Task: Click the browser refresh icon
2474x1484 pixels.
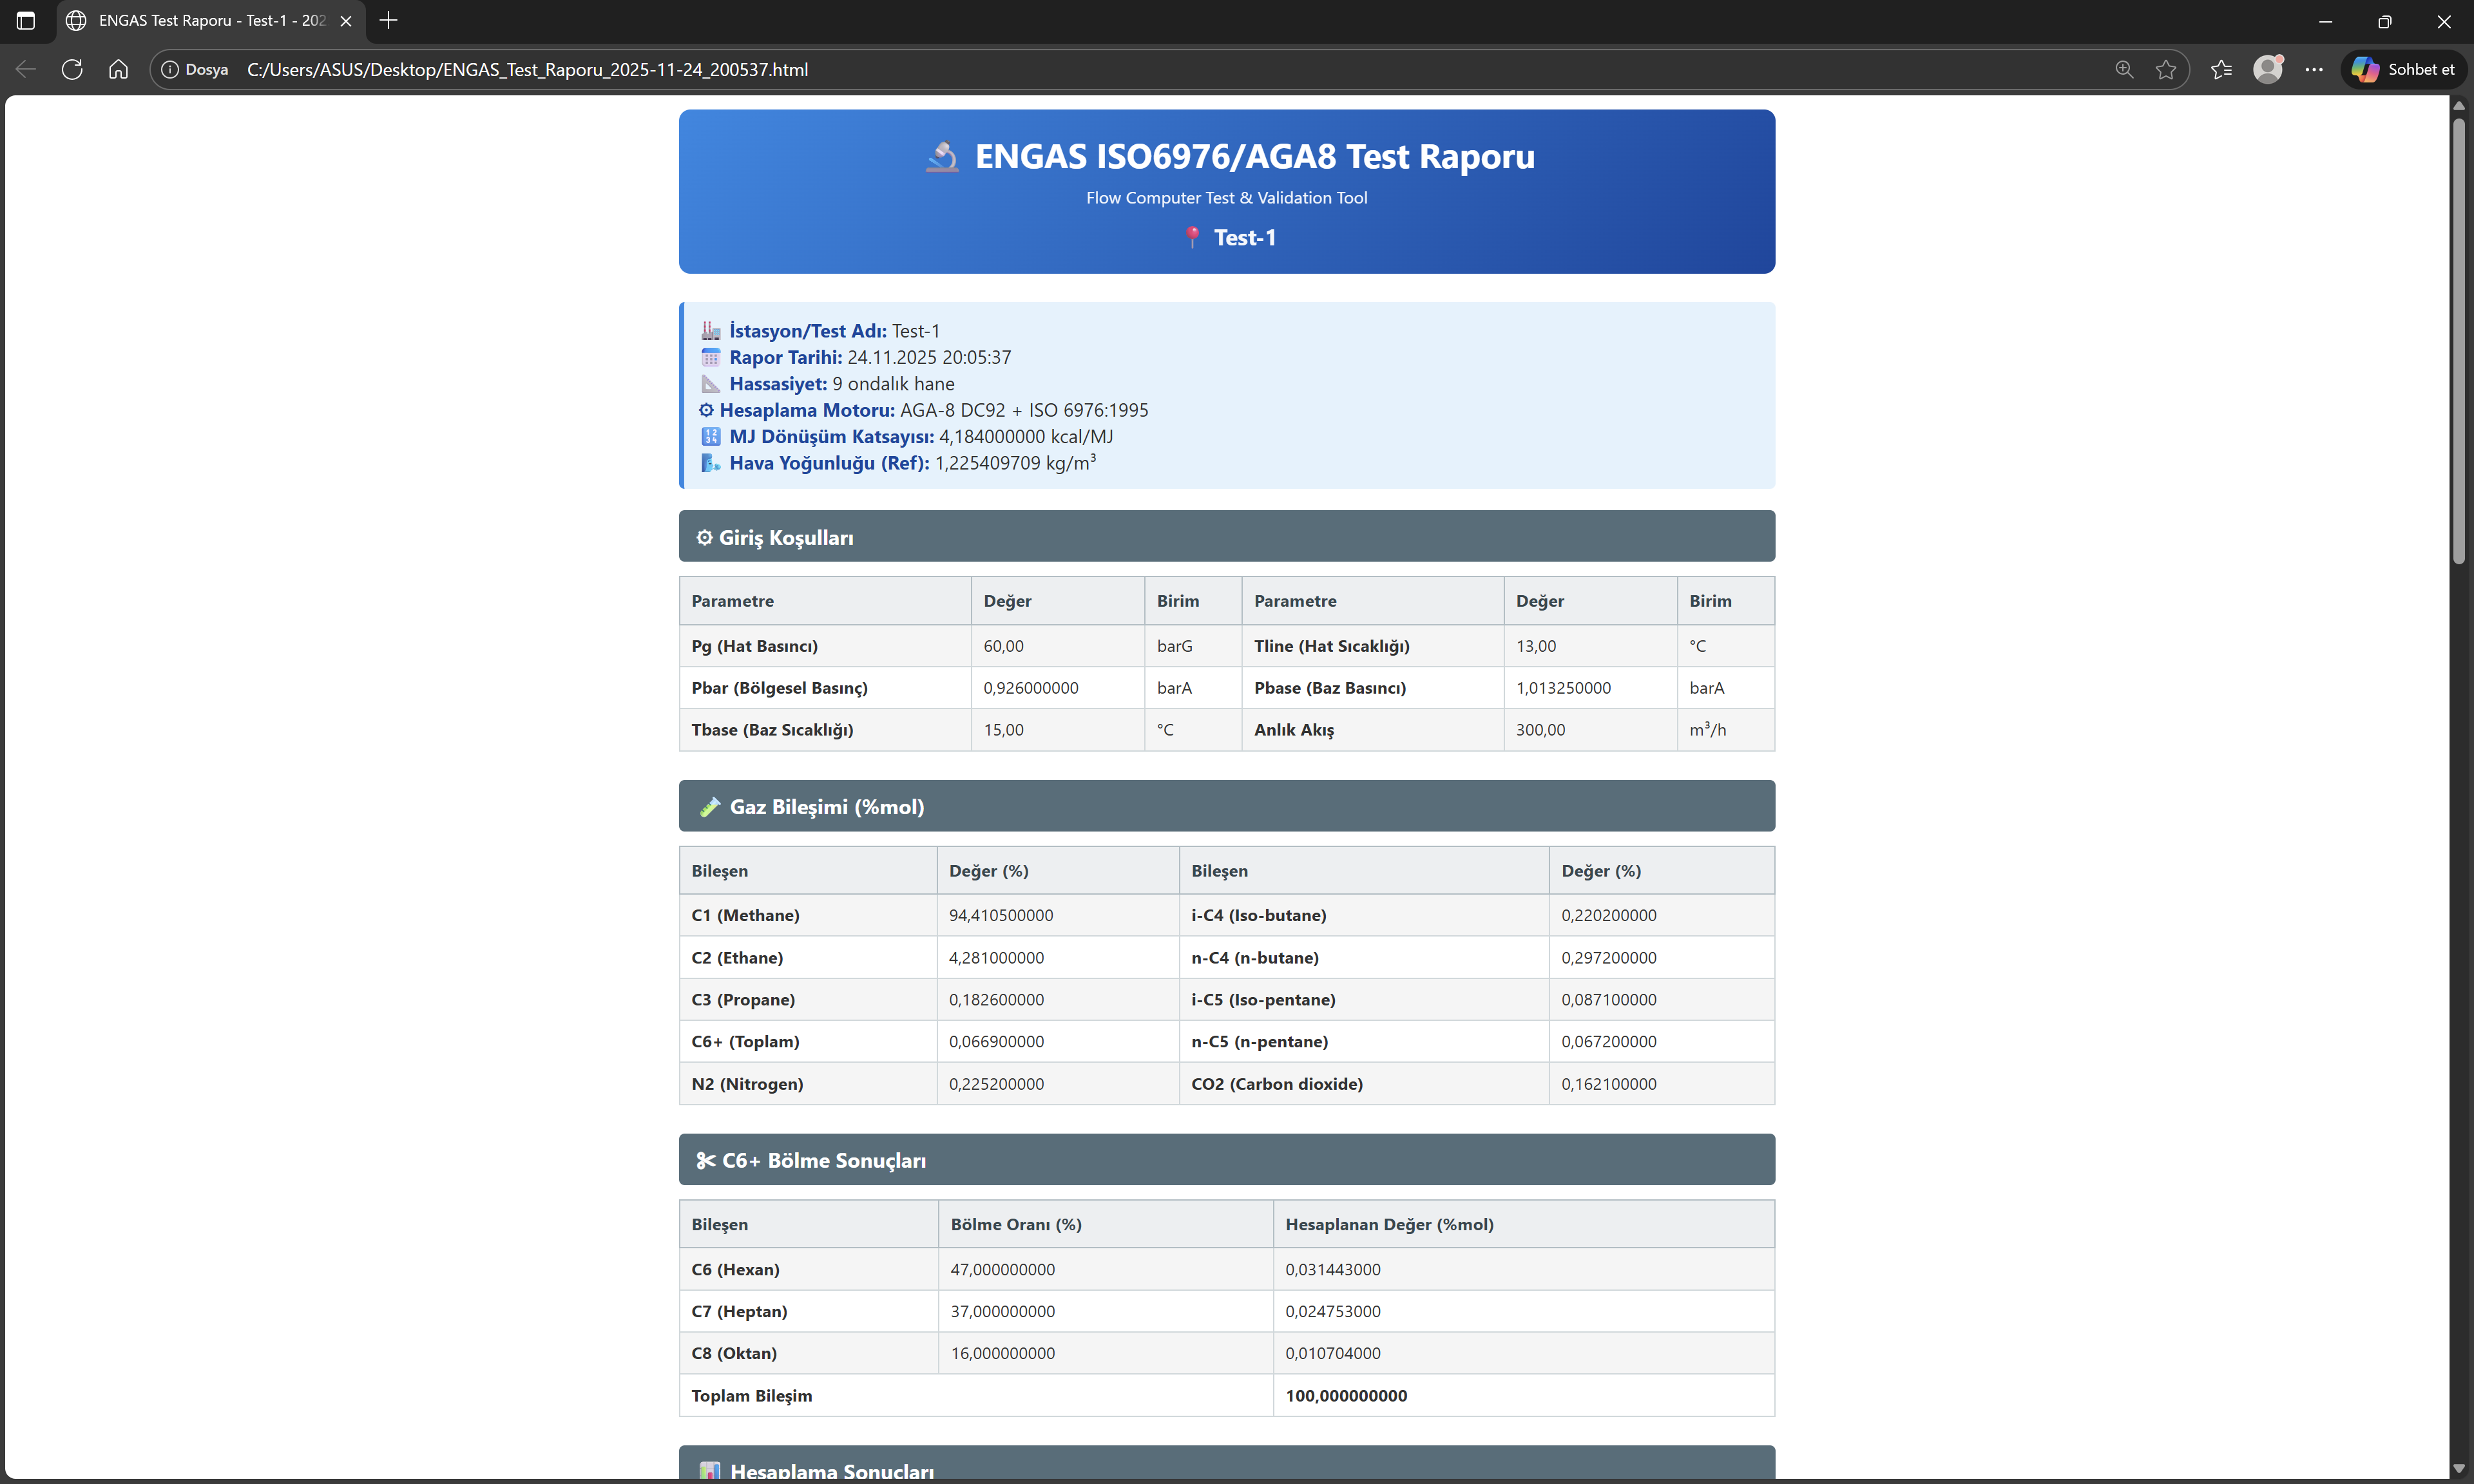Action: pos(72,69)
